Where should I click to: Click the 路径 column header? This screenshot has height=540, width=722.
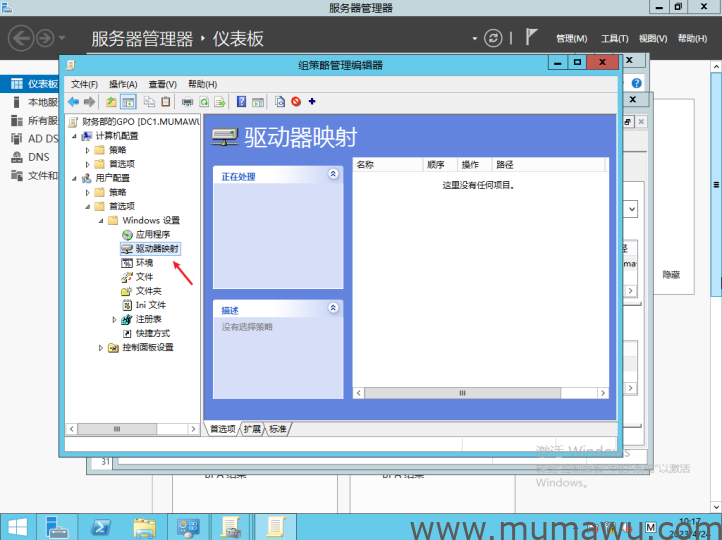coord(504,164)
